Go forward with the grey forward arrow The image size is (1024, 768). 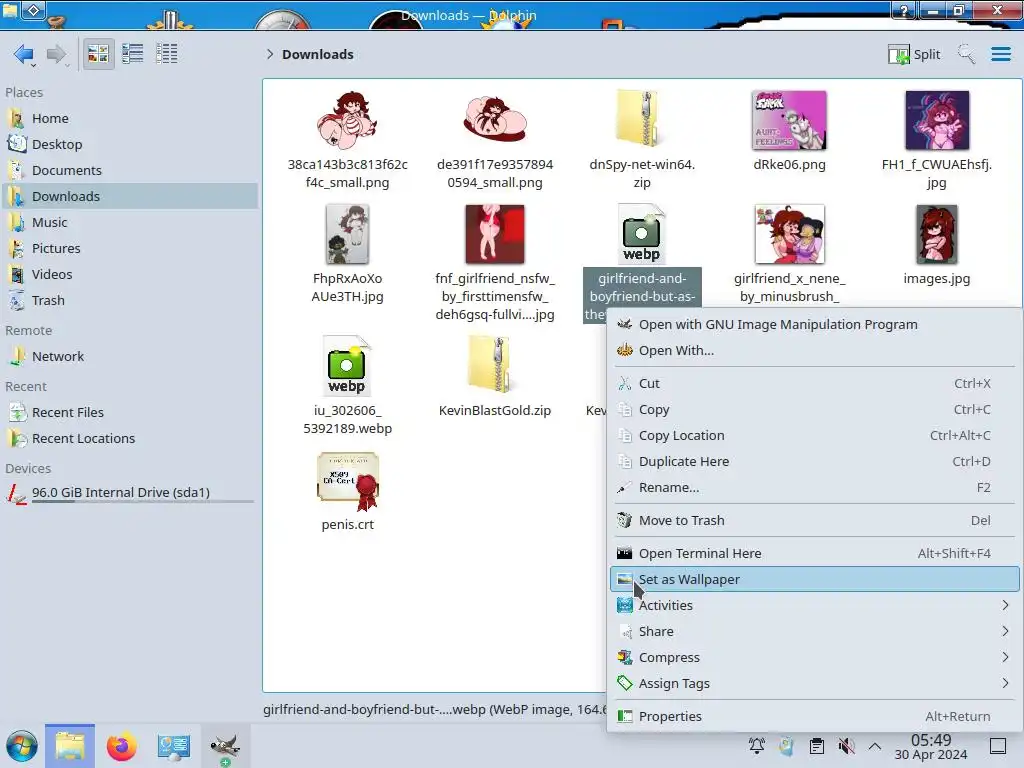pyautogui.click(x=57, y=54)
